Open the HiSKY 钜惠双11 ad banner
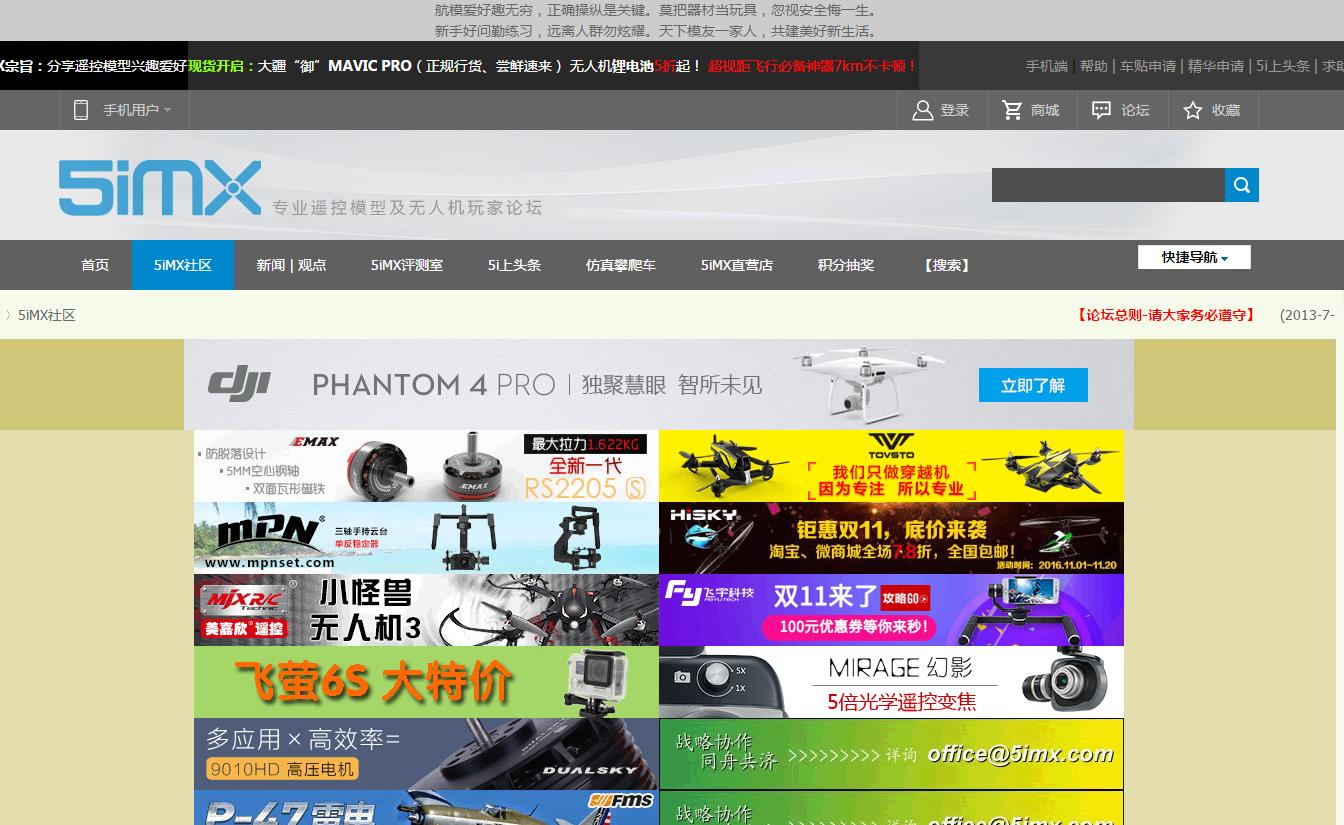1344x825 pixels. click(892, 538)
